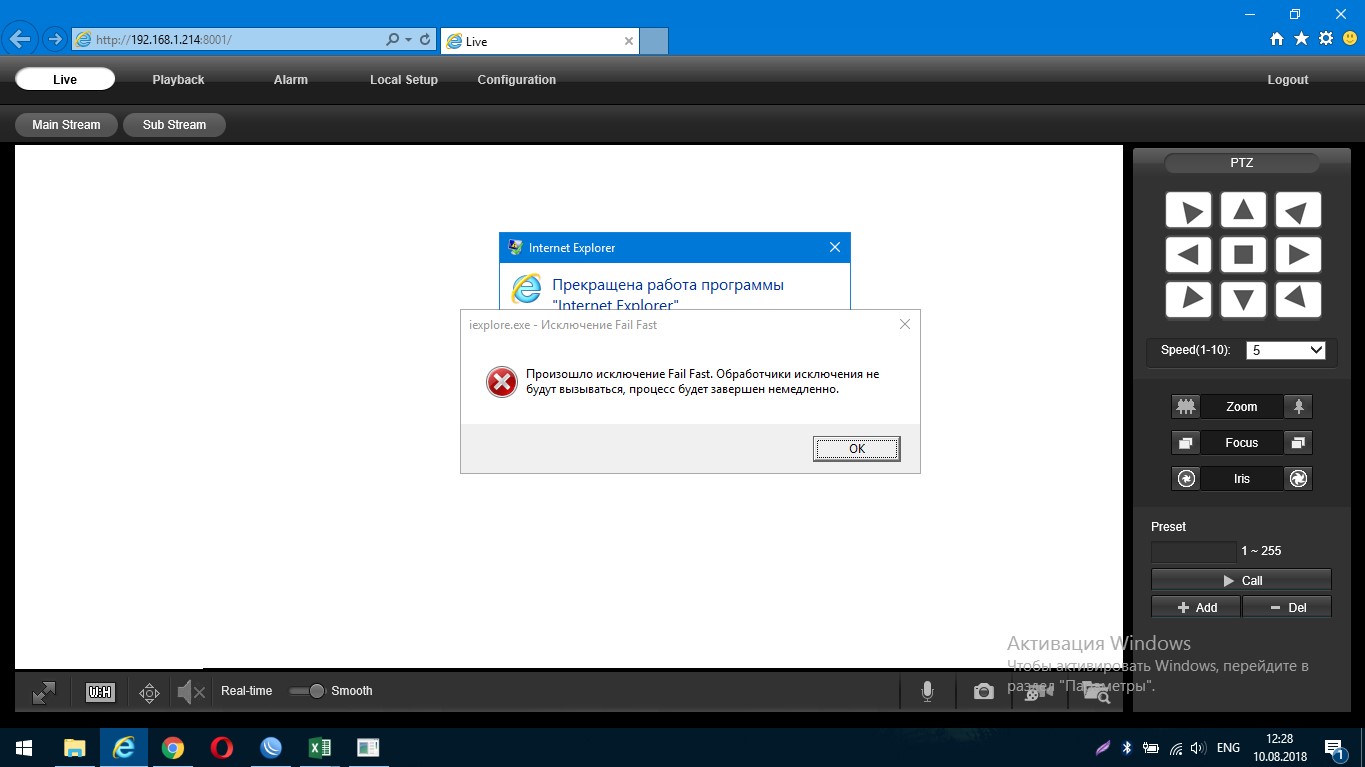Unmute the speaker audio icon
Image resolution: width=1365 pixels, height=767 pixels.
point(191,692)
